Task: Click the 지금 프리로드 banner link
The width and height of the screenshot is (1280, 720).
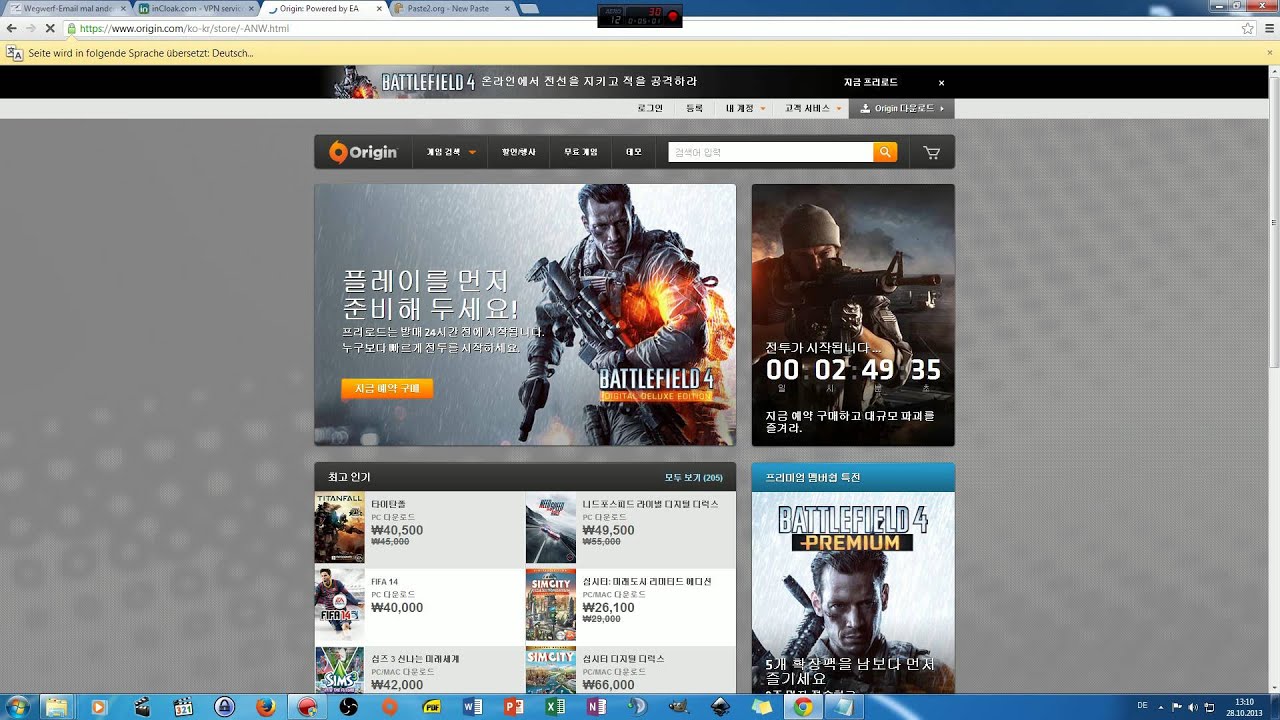Action: click(870, 82)
